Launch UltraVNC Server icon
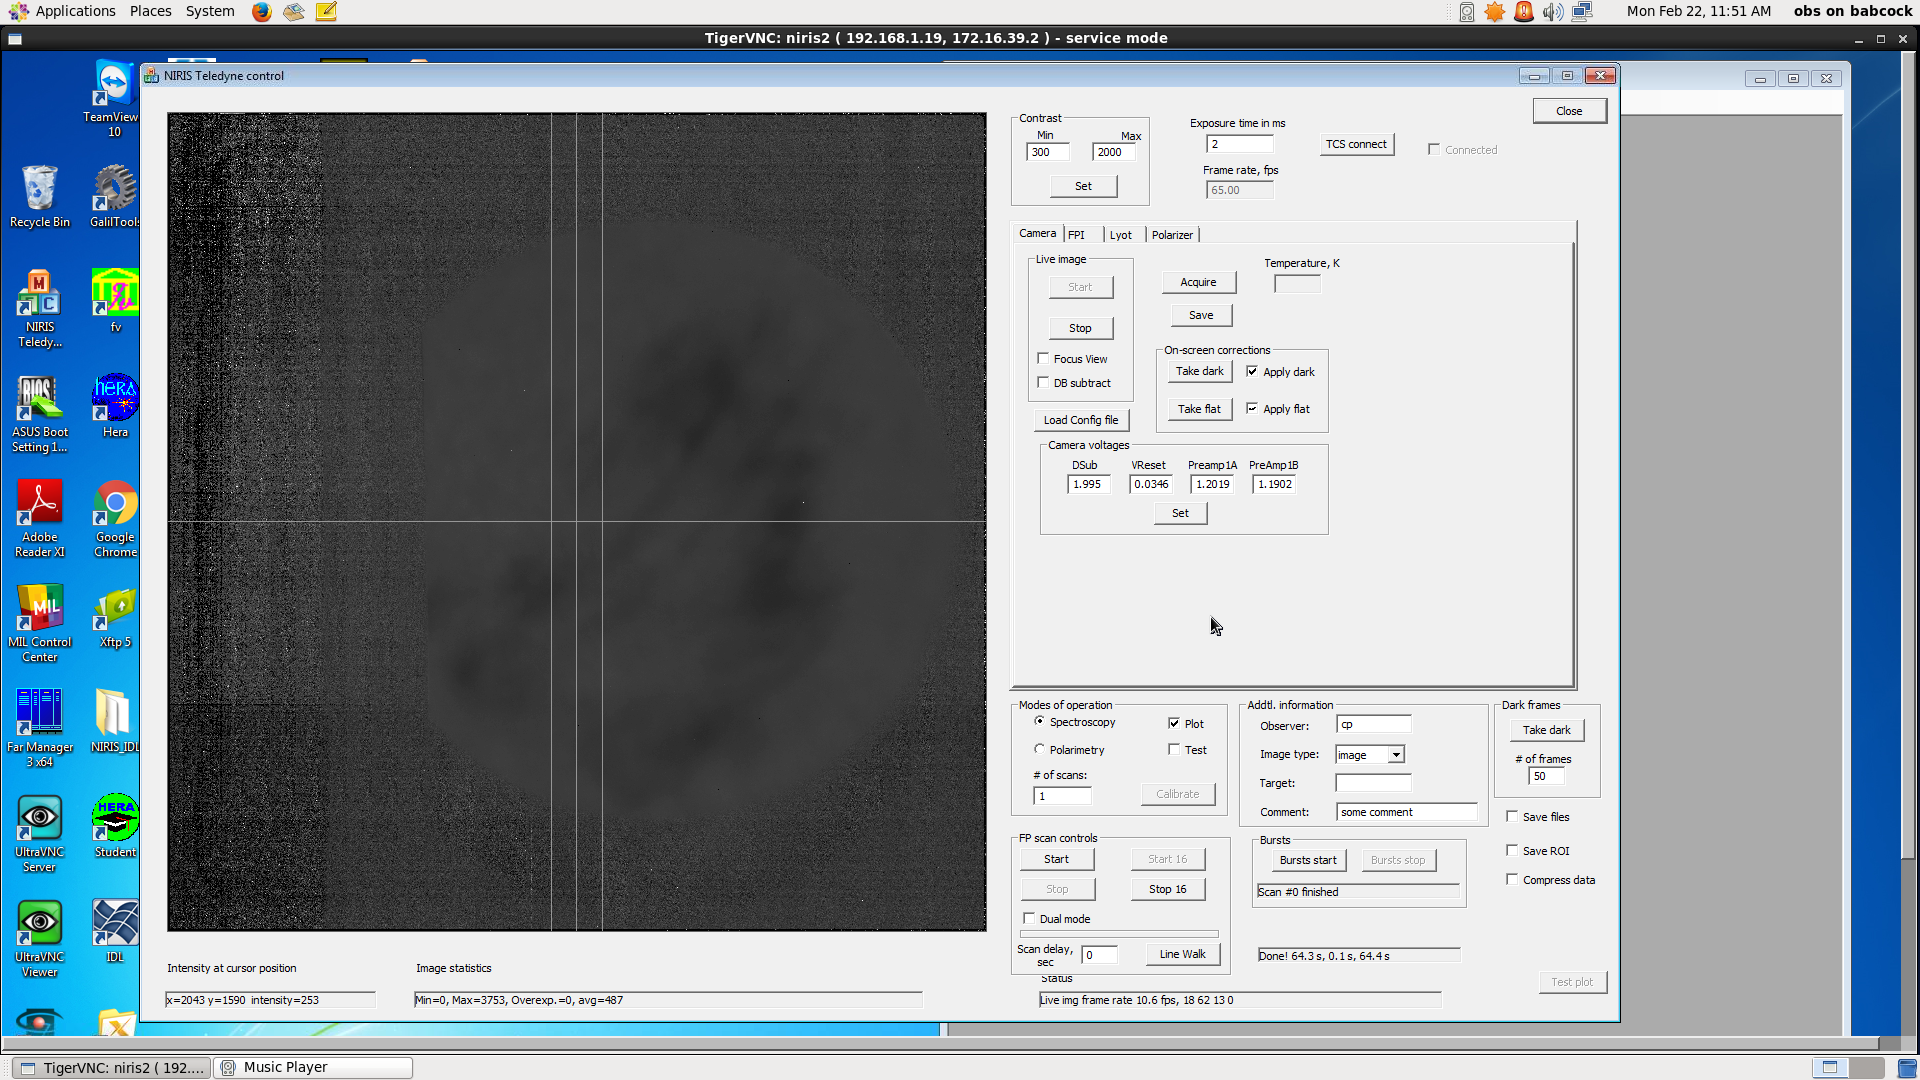The width and height of the screenshot is (1920, 1080). pos(40,834)
